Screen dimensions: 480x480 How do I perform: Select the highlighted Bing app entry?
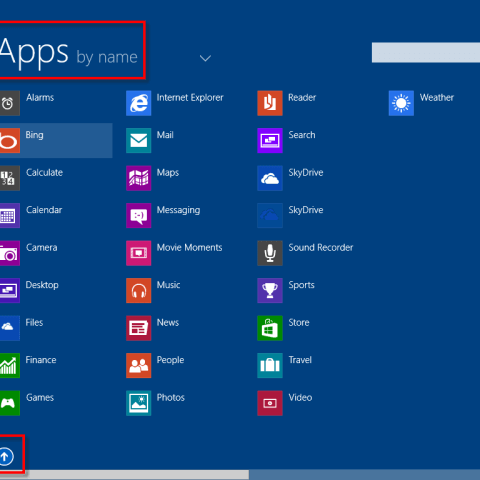point(56,140)
